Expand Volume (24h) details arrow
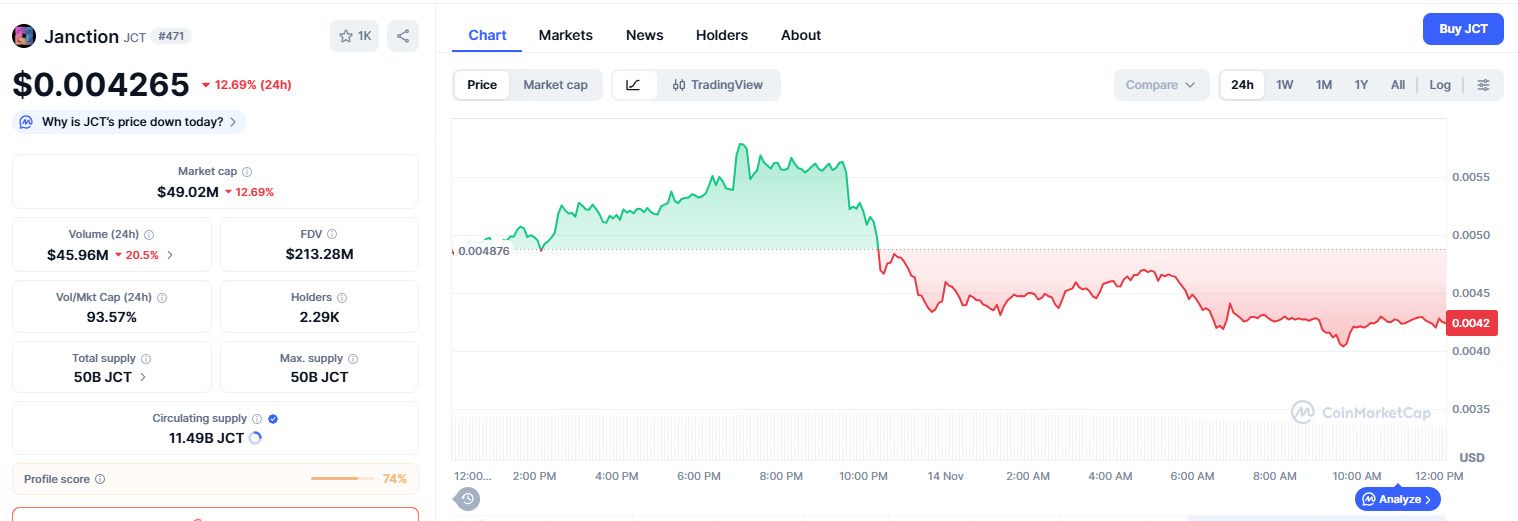The image size is (1518, 521). (x=170, y=255)
